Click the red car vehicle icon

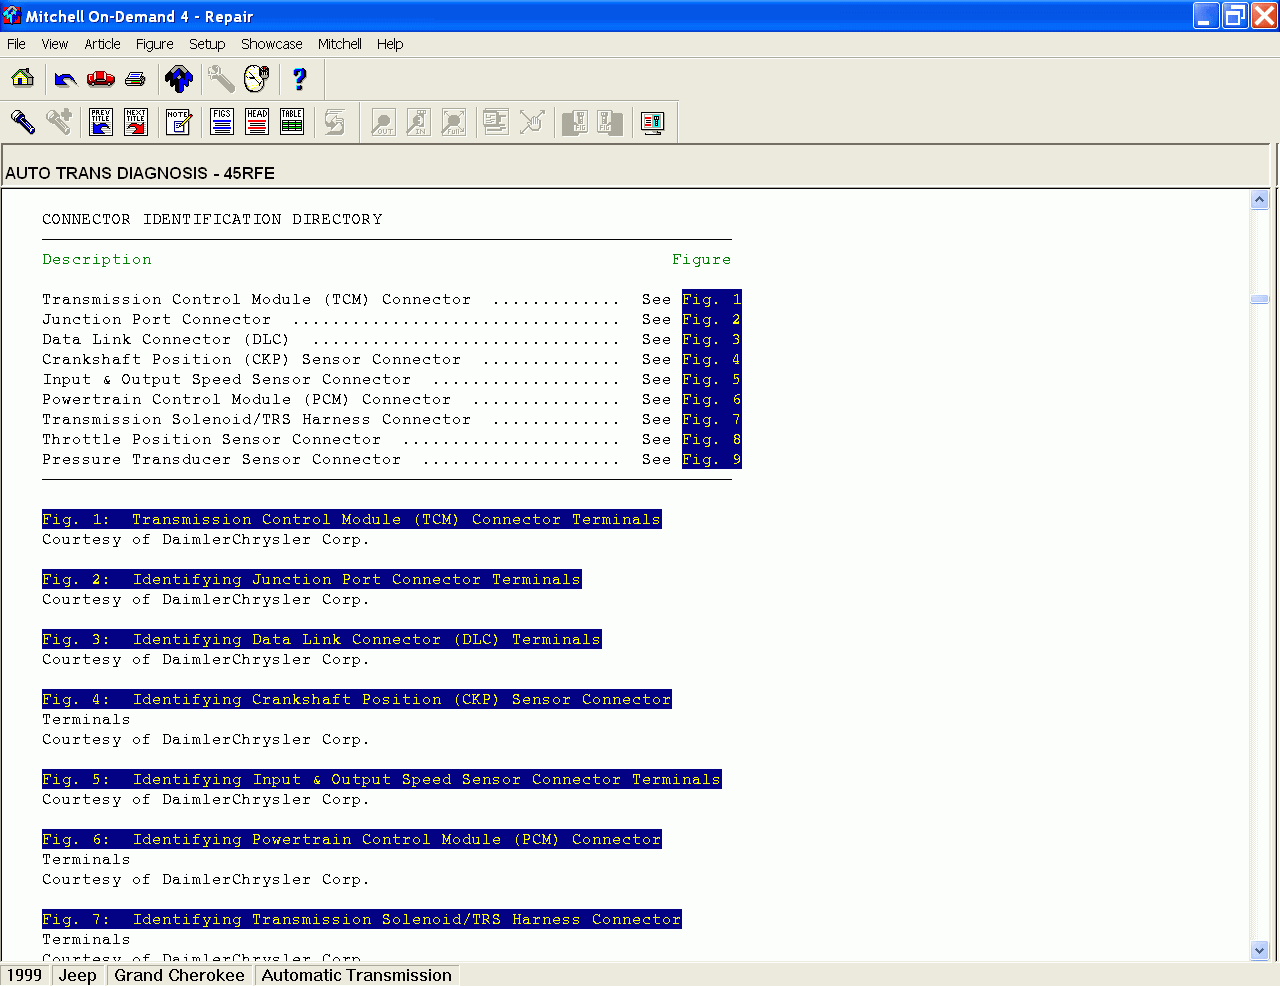pyautogui.click(x=101, y=78)
